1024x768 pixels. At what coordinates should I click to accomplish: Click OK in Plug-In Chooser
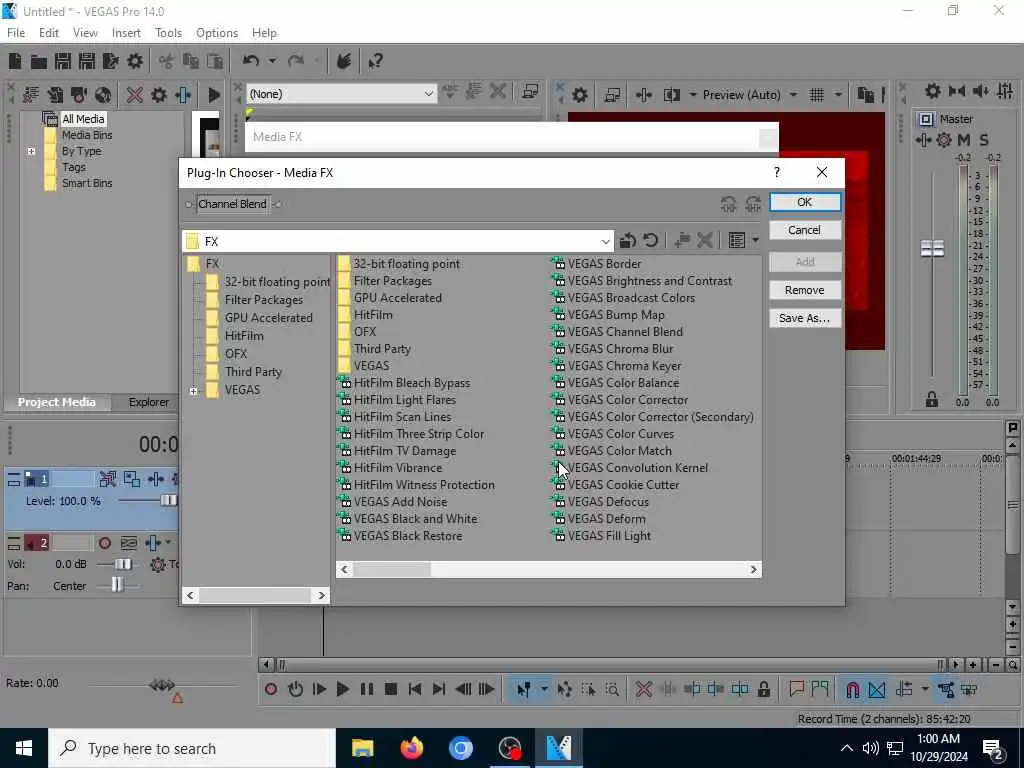tap(805, 202)
